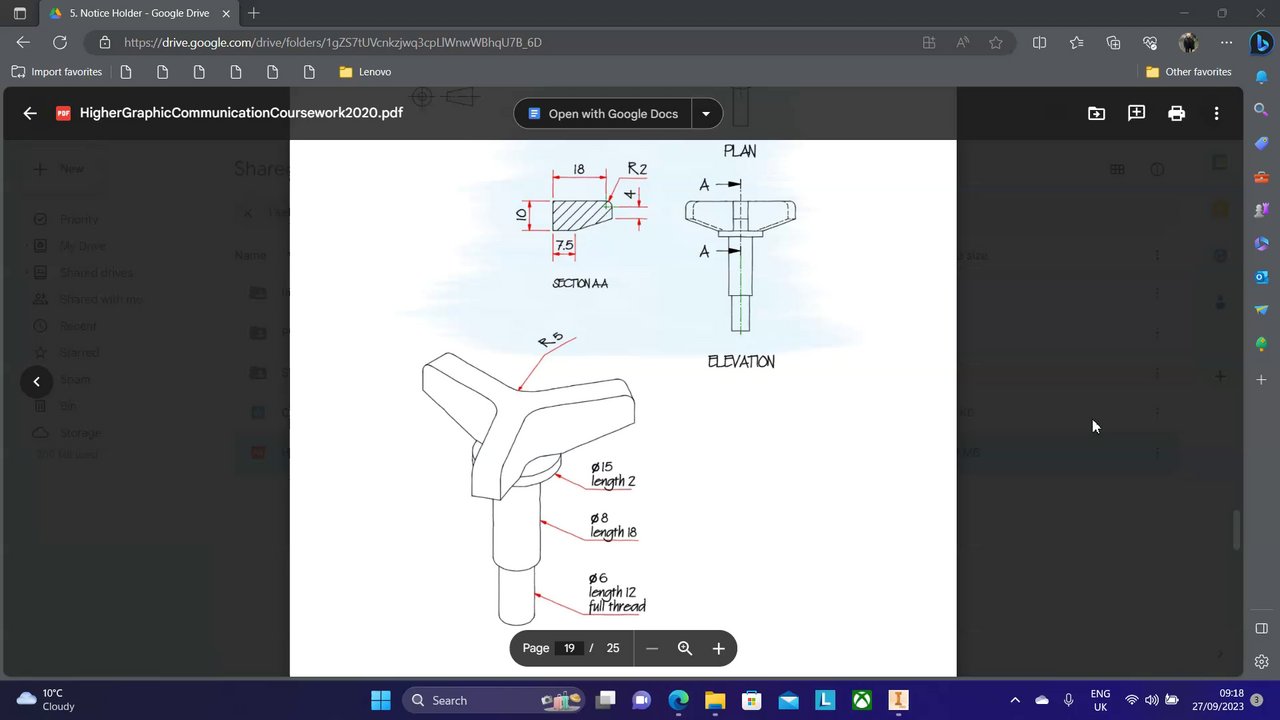1280x720 pixels.
Task: Add a comment using the comment-plus icon
Action: pyautogui.click(x=1136, y=113)
